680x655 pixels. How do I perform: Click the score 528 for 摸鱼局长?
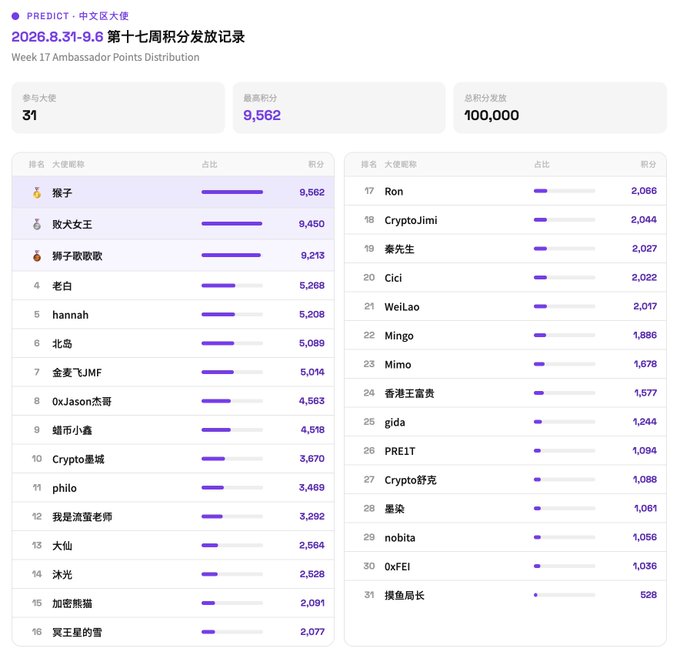click(x=648, y=595)
